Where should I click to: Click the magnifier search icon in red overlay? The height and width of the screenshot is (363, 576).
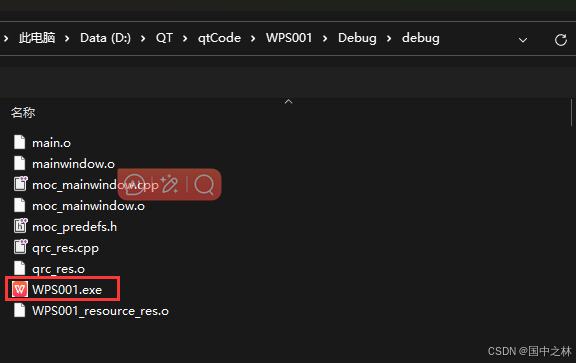[x=204, y=184]
